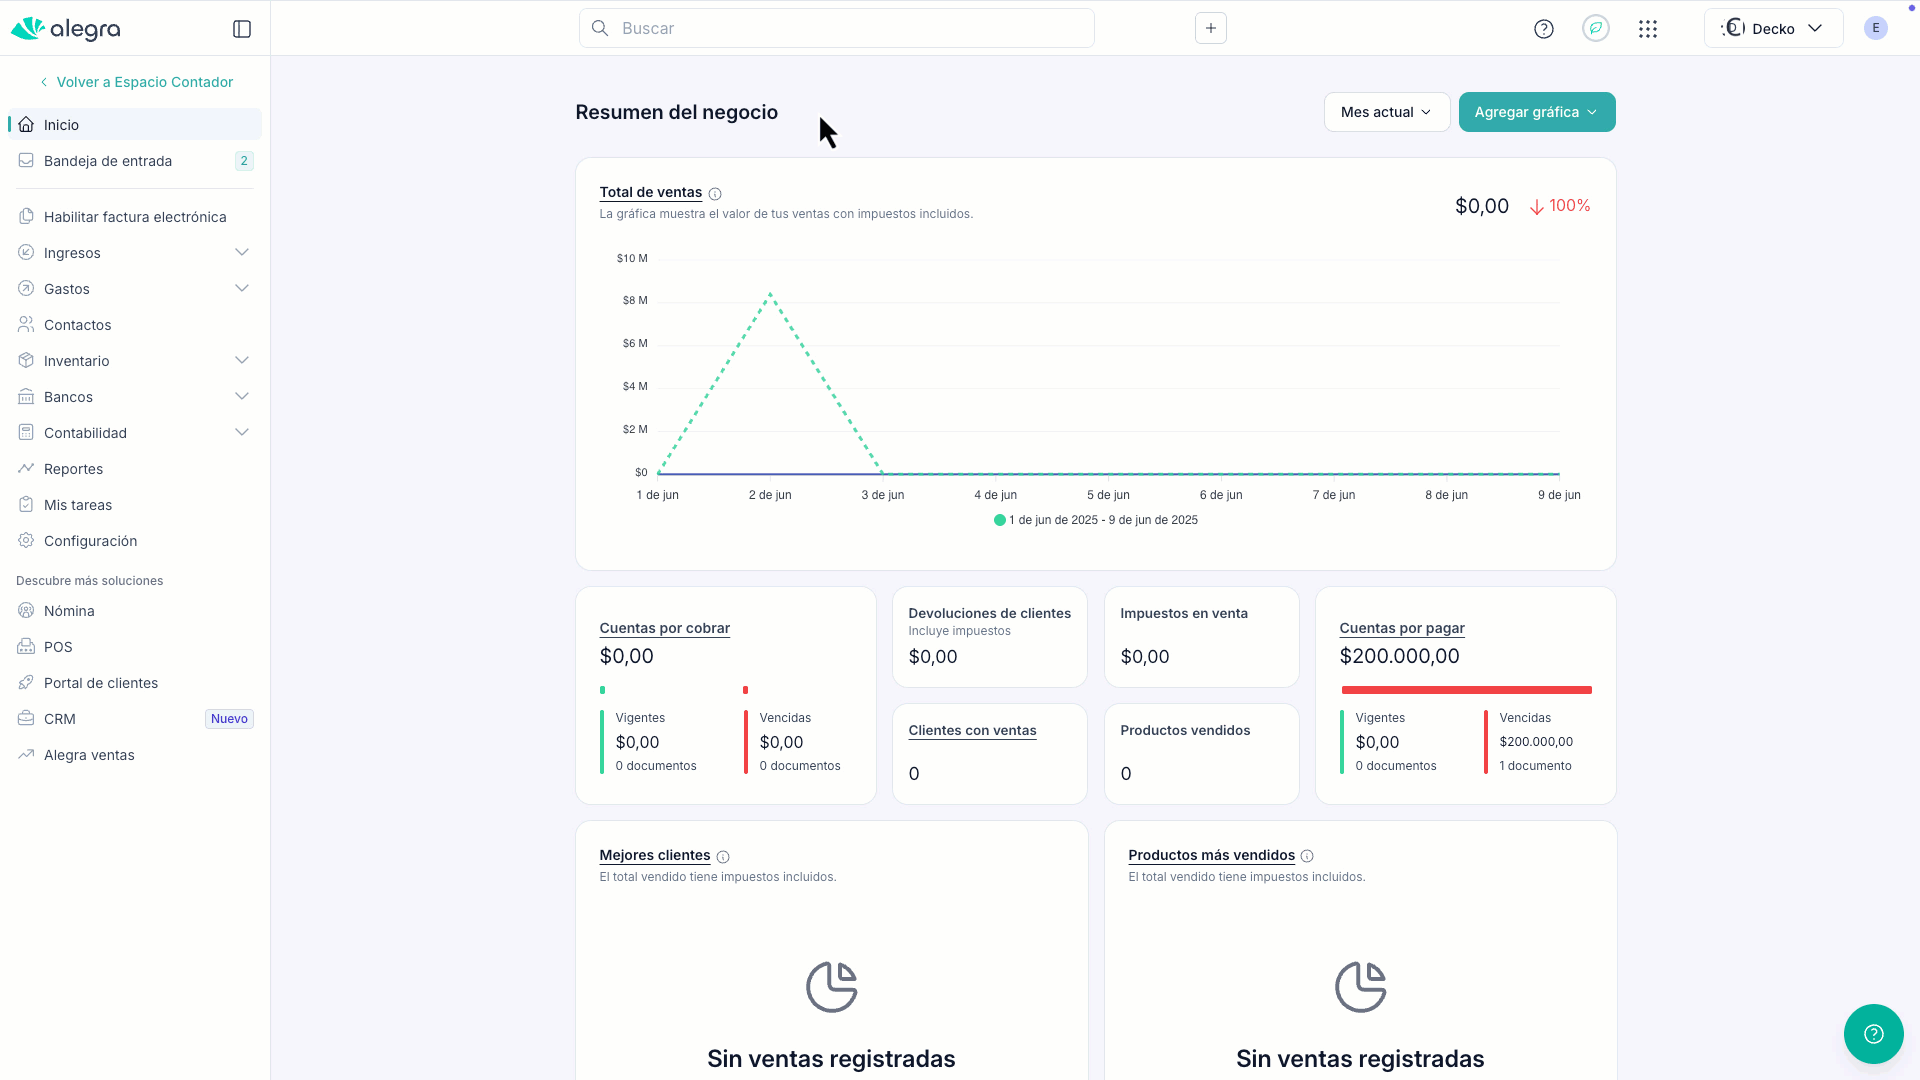Toggle the chart legend date range dot
This screenshot has width=1920, height=1080.
[999, 520]
